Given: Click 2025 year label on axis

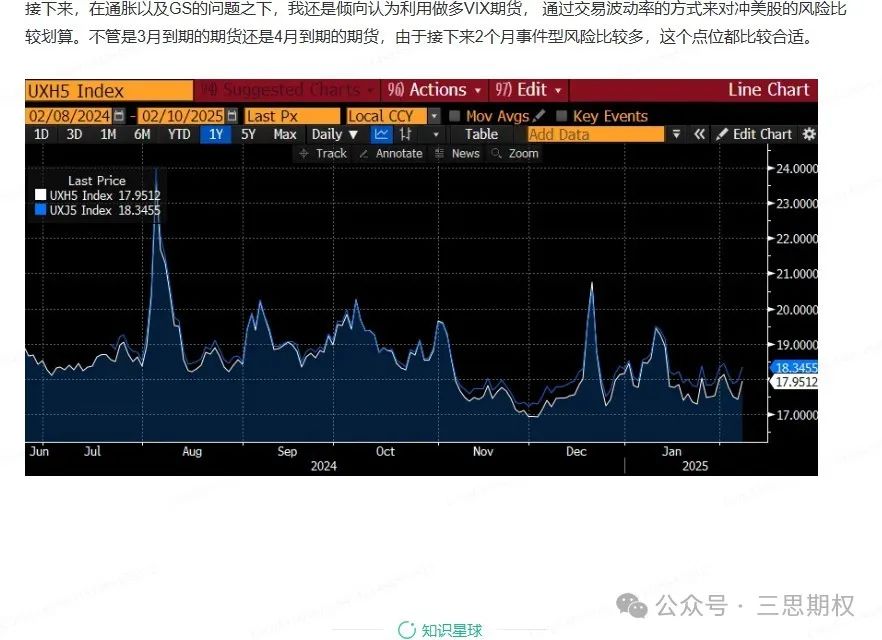Looking at the screenshot, I should coord(695,466).
